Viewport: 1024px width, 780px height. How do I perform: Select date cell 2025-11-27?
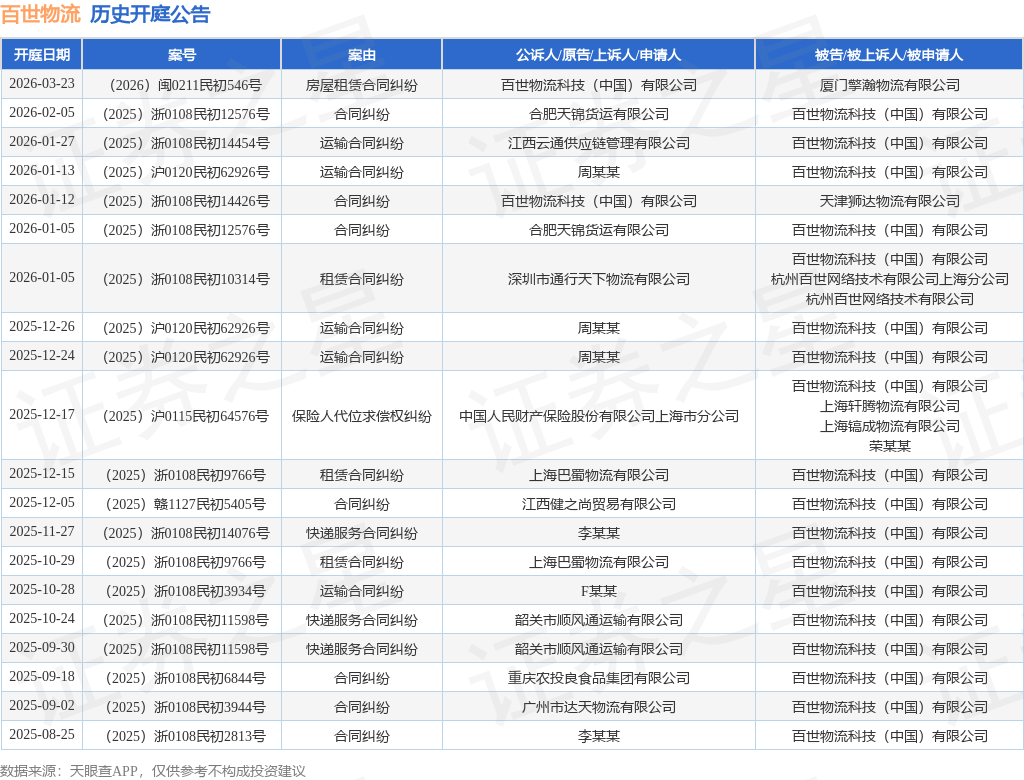click(42, 532)
